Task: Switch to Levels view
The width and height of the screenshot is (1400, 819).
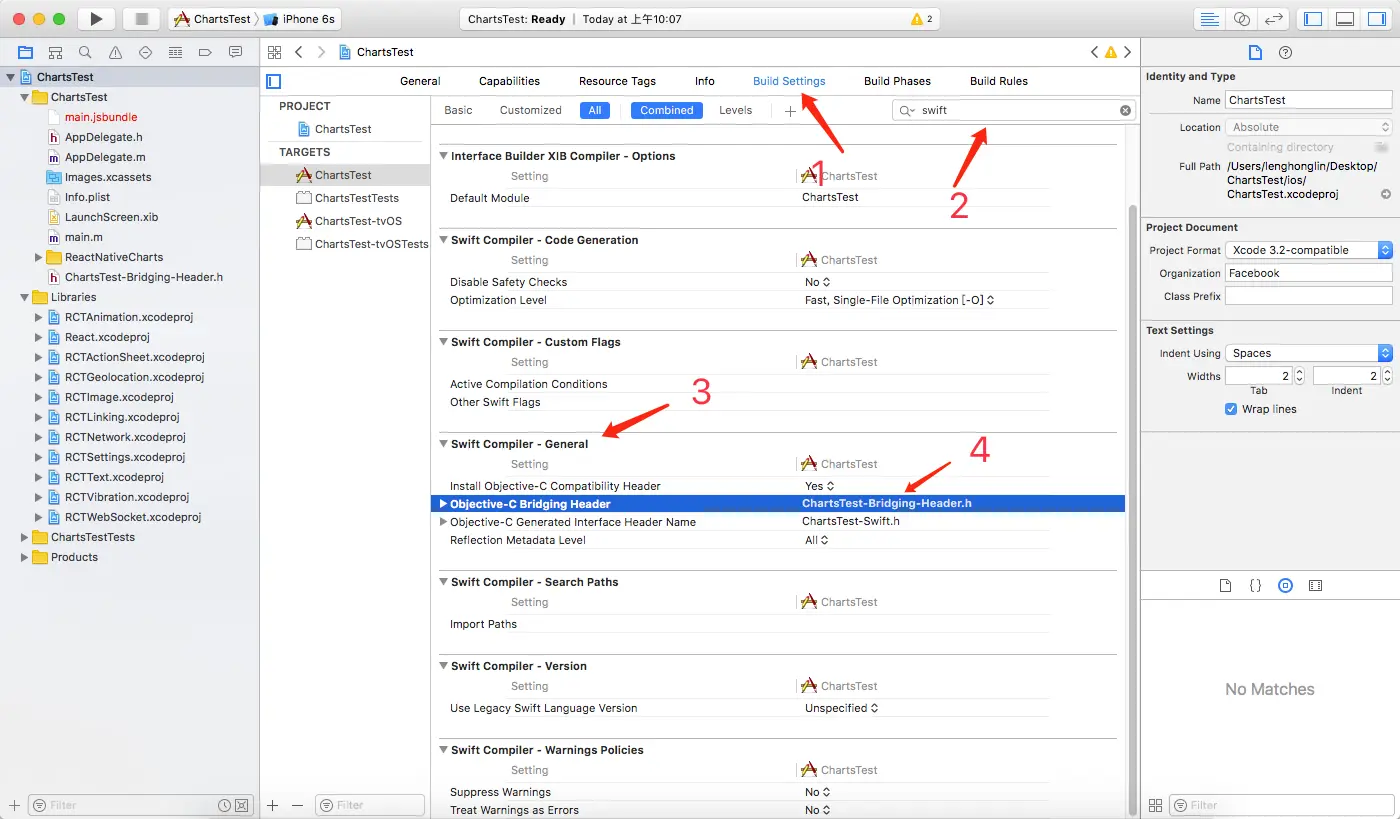Action: tap(735, 110)
